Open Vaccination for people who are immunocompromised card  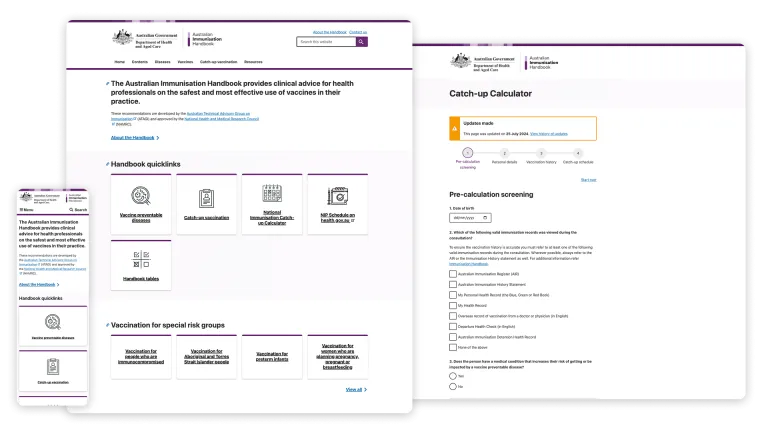point(141,357)
